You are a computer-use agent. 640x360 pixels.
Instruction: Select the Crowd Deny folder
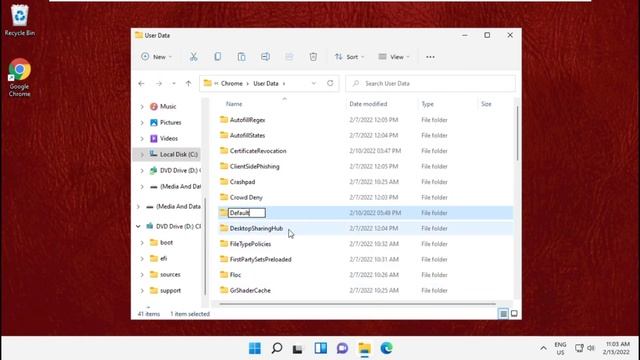pyautogui.click(x=246, y=198)
